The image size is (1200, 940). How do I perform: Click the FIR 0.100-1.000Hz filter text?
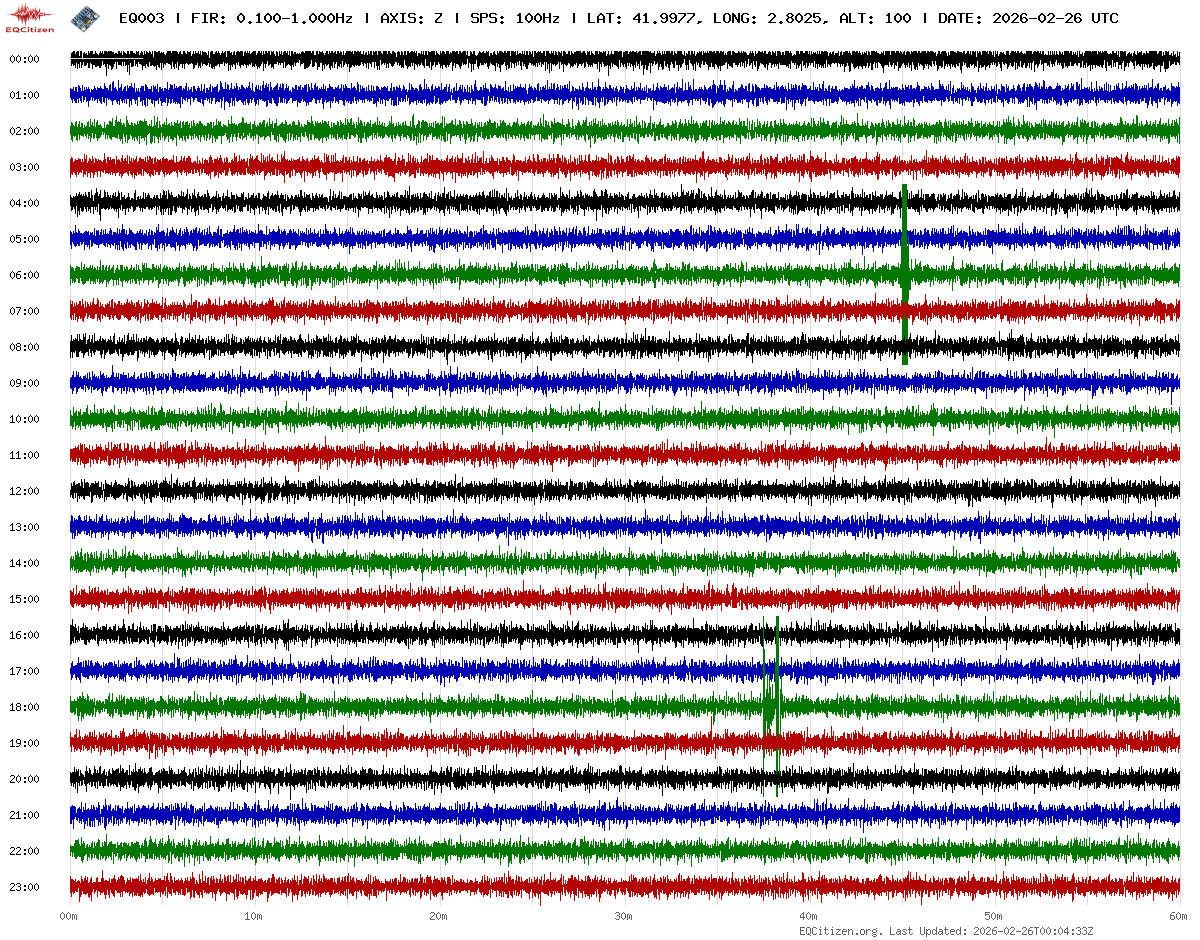point(271,18)
